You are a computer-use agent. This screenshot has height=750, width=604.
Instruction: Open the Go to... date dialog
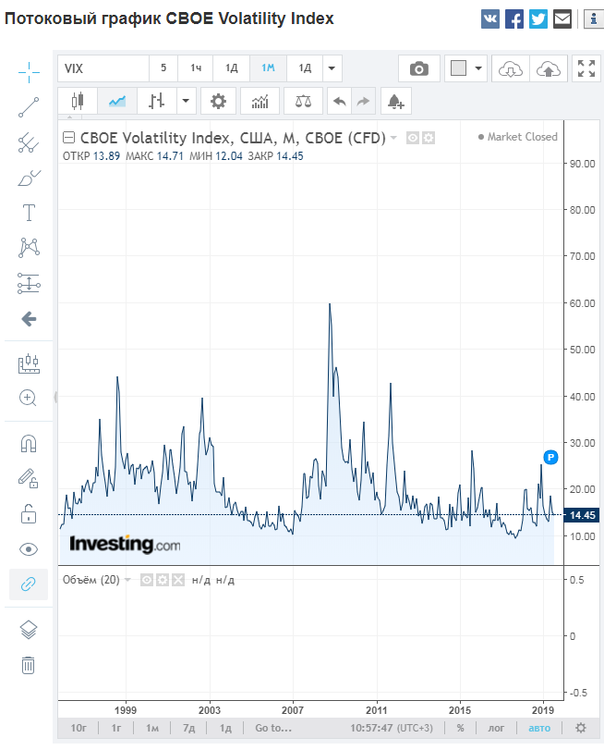(x=273, y=728)
